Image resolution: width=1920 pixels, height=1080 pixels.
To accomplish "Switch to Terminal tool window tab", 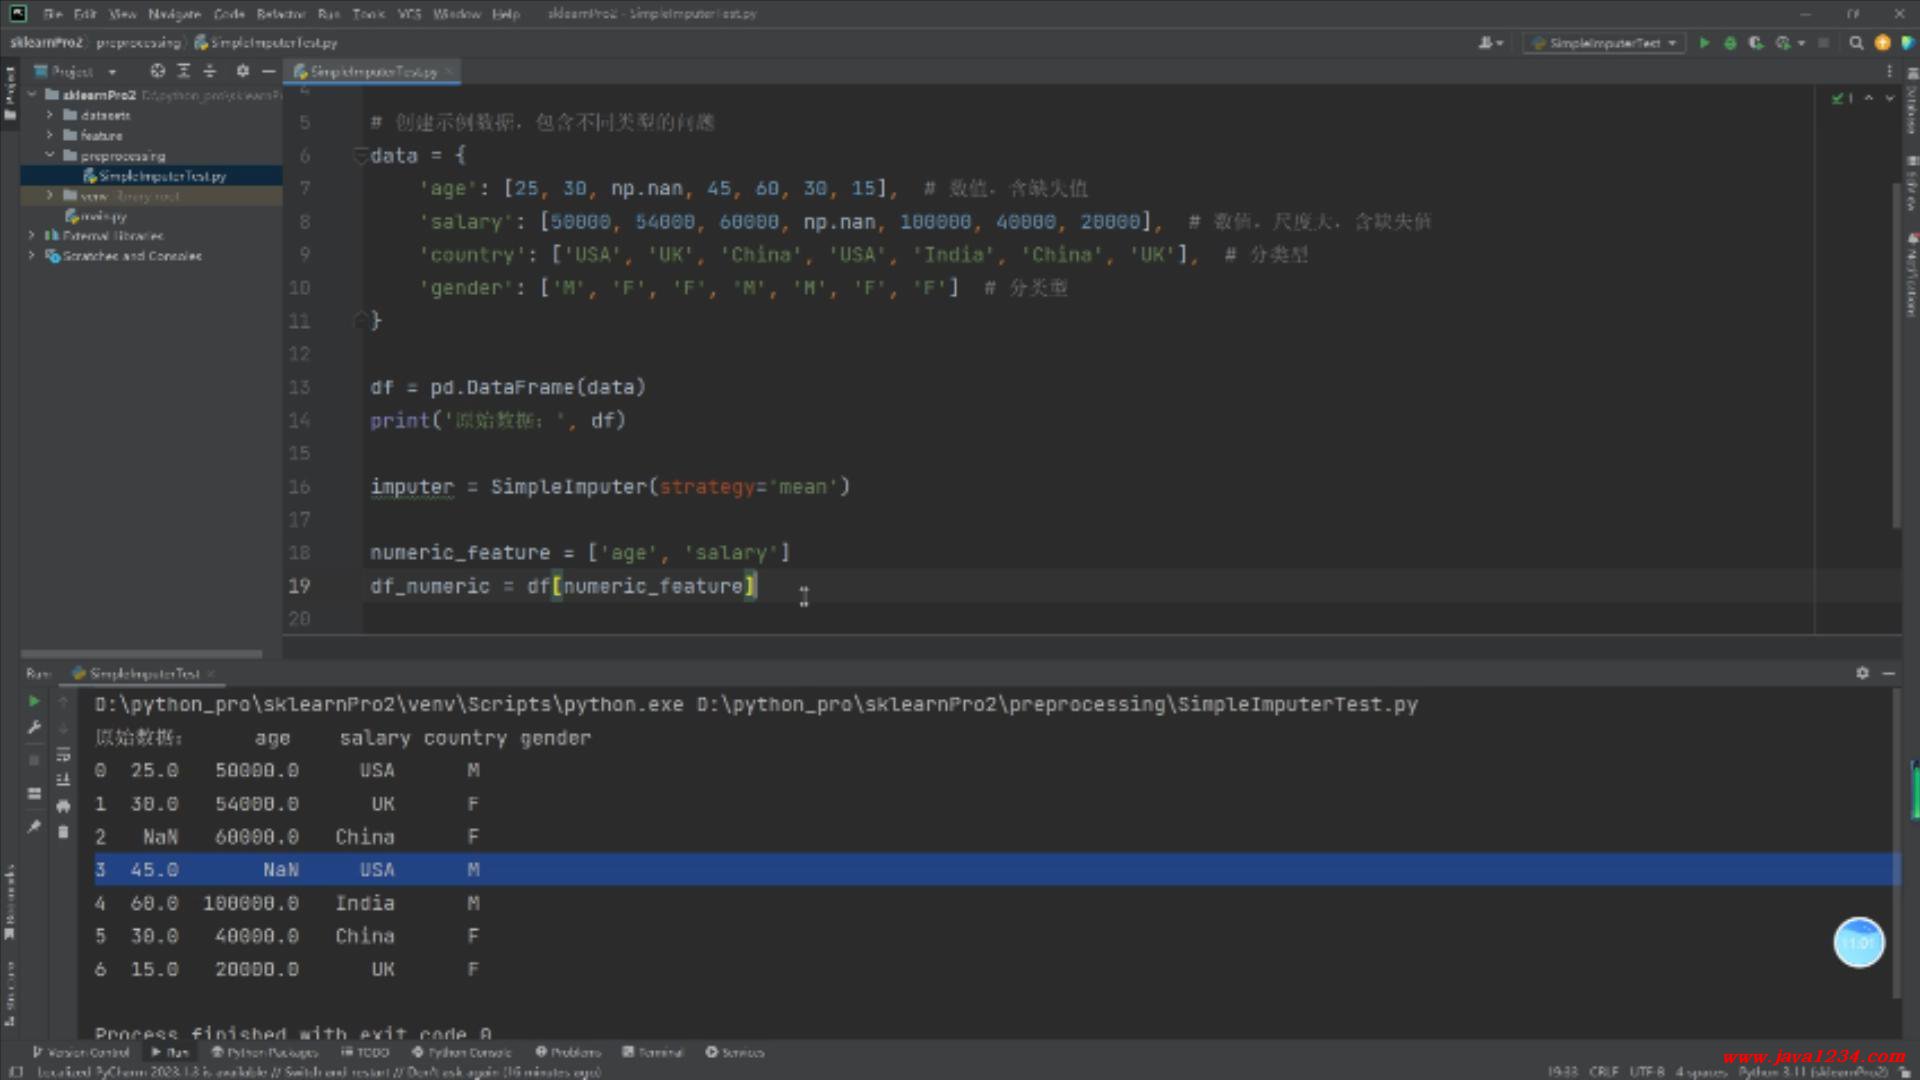I will pos(653,1052).
